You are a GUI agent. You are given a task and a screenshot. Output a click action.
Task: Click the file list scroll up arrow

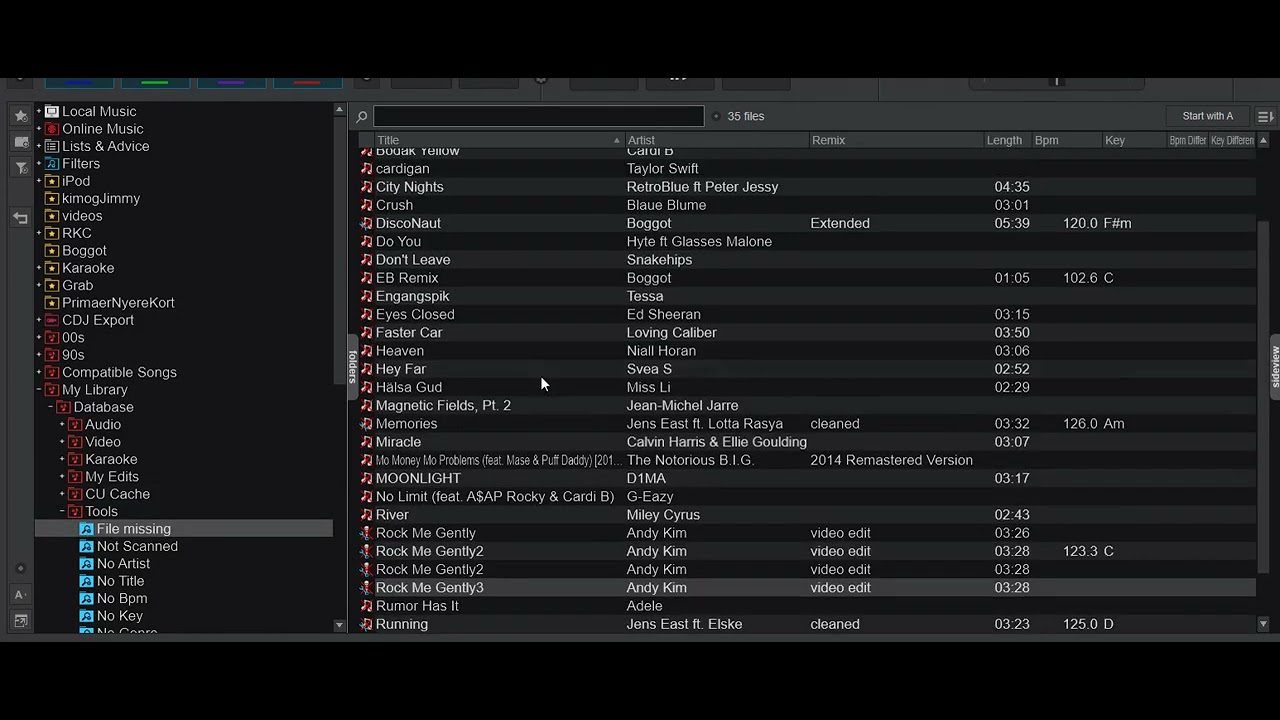pos(1263,141)
